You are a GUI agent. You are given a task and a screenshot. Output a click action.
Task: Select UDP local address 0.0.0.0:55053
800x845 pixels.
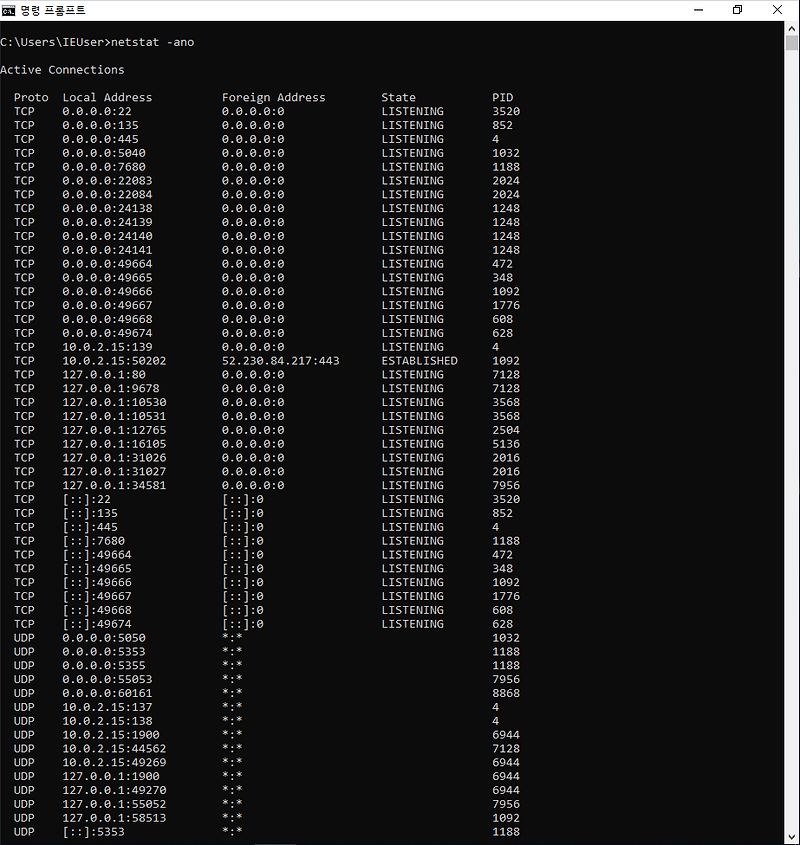coord(107,680)
